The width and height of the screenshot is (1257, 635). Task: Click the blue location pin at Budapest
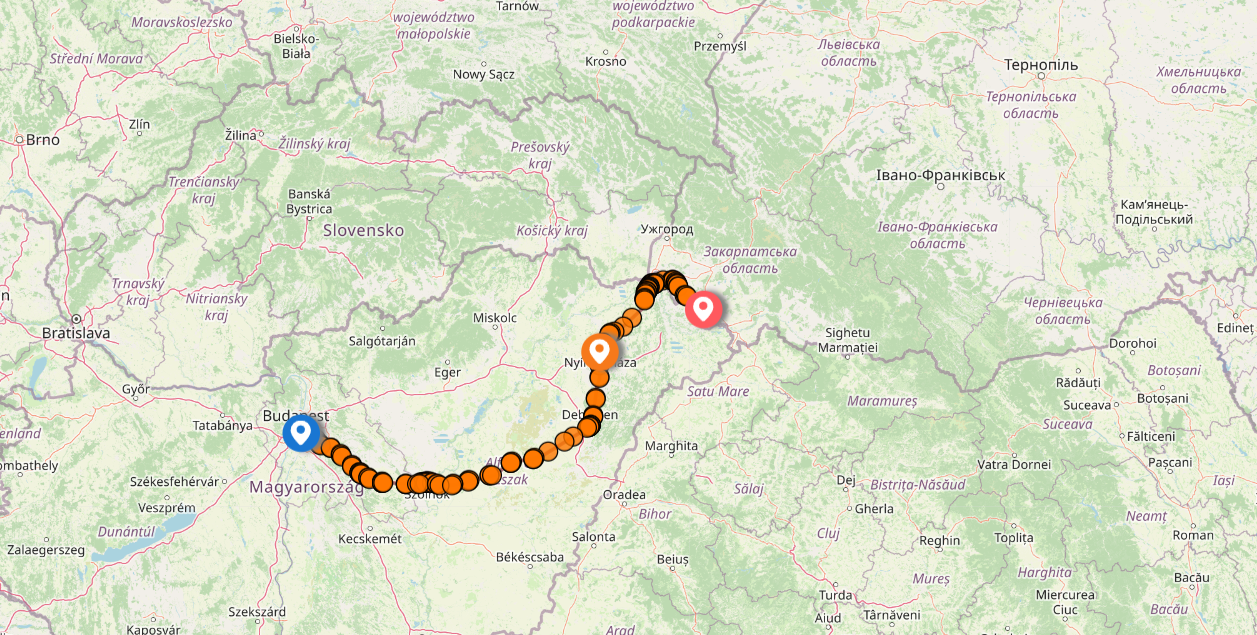click(301, 433)
